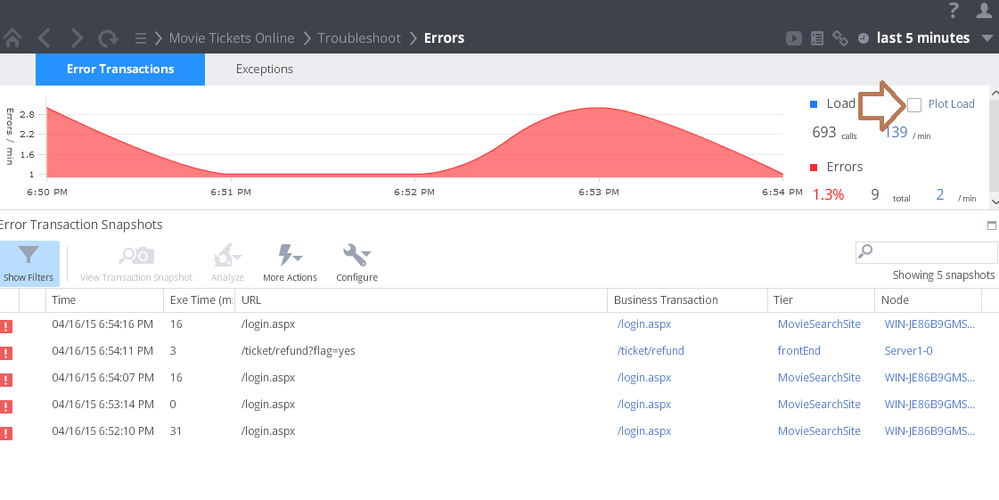Click the red Errors legend swatch

click(813, 168)
